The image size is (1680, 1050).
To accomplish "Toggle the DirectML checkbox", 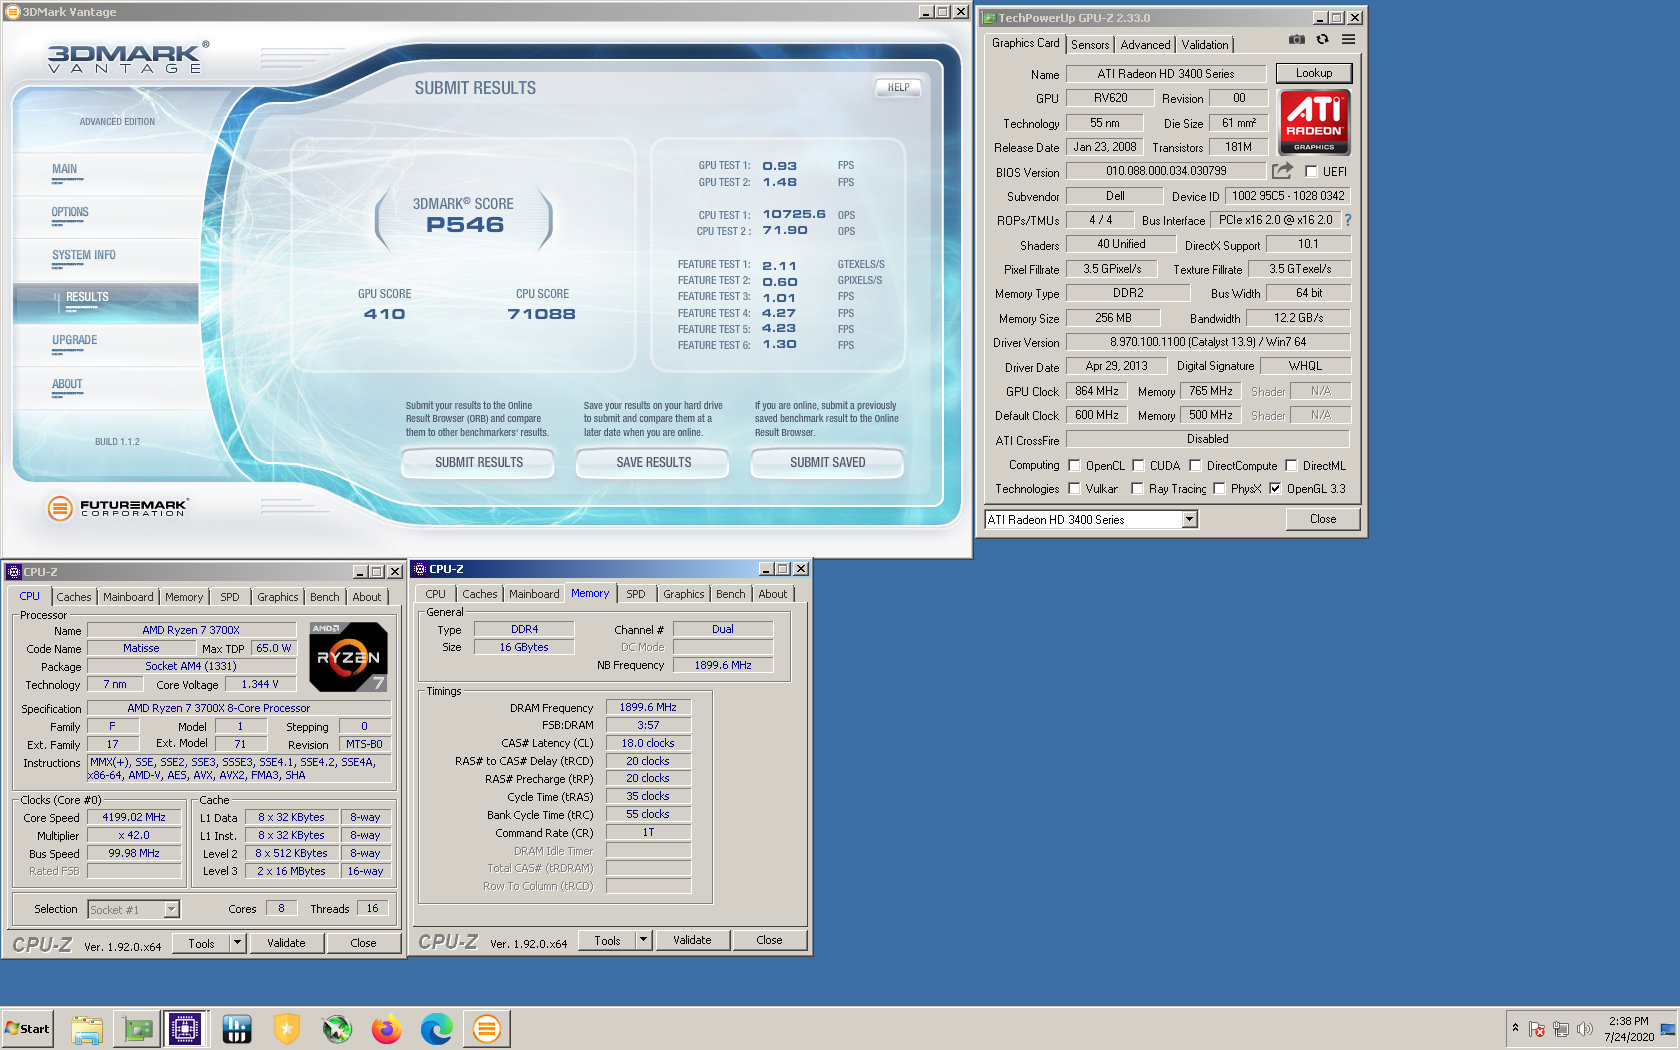I will click(x=1291, y=465).
